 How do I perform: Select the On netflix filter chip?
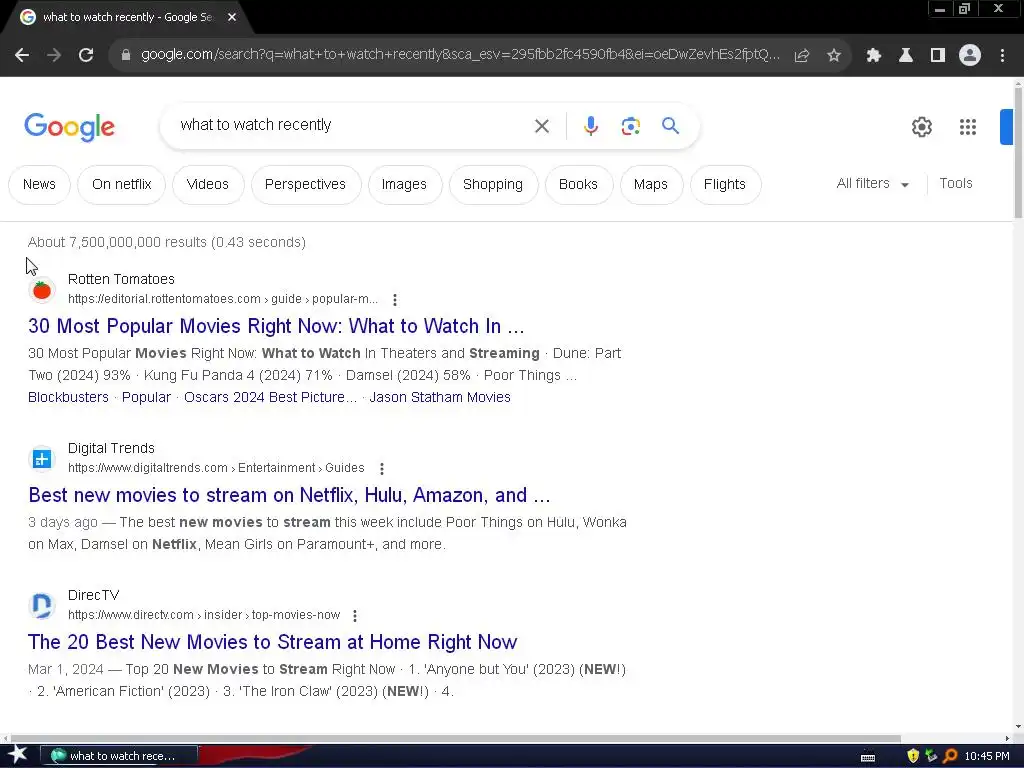click(x=121, y=184)
